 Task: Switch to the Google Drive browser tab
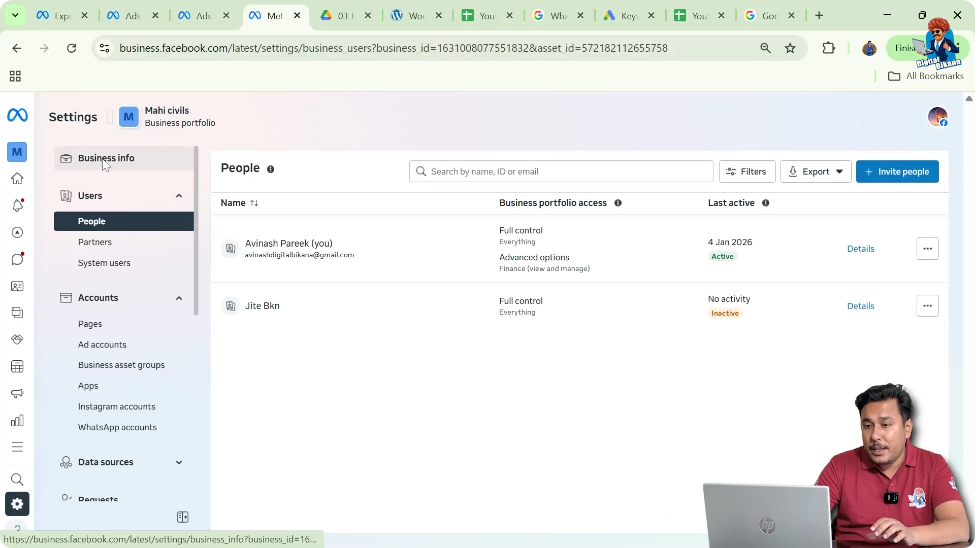pos(346,16)
